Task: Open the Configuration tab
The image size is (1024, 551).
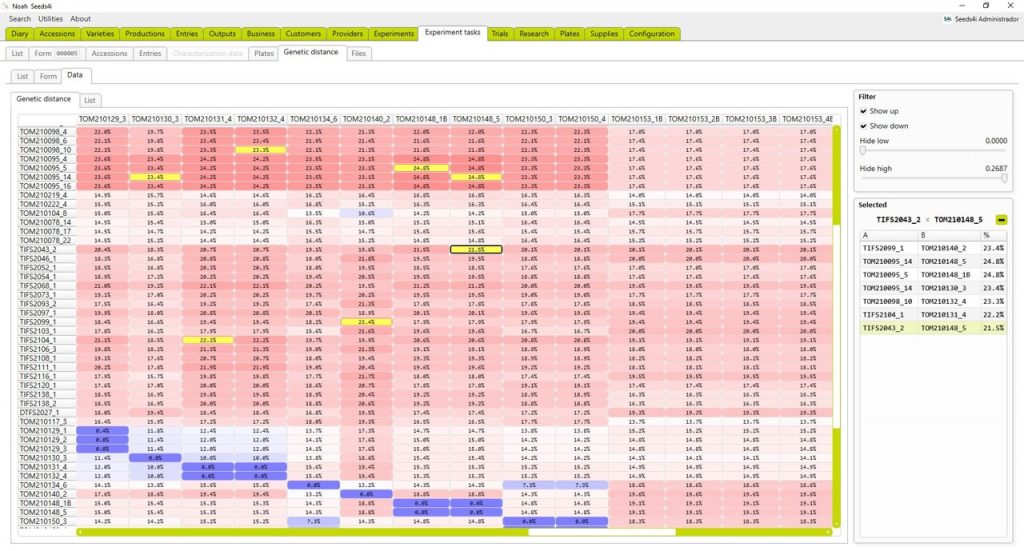Action: tap(652, 34)
